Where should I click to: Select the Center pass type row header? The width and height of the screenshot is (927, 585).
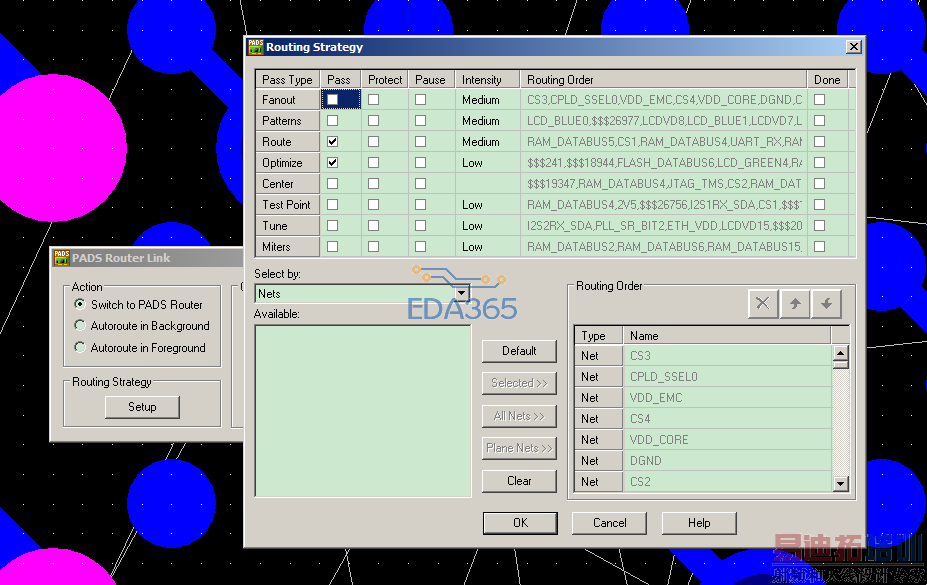point(288,184)
